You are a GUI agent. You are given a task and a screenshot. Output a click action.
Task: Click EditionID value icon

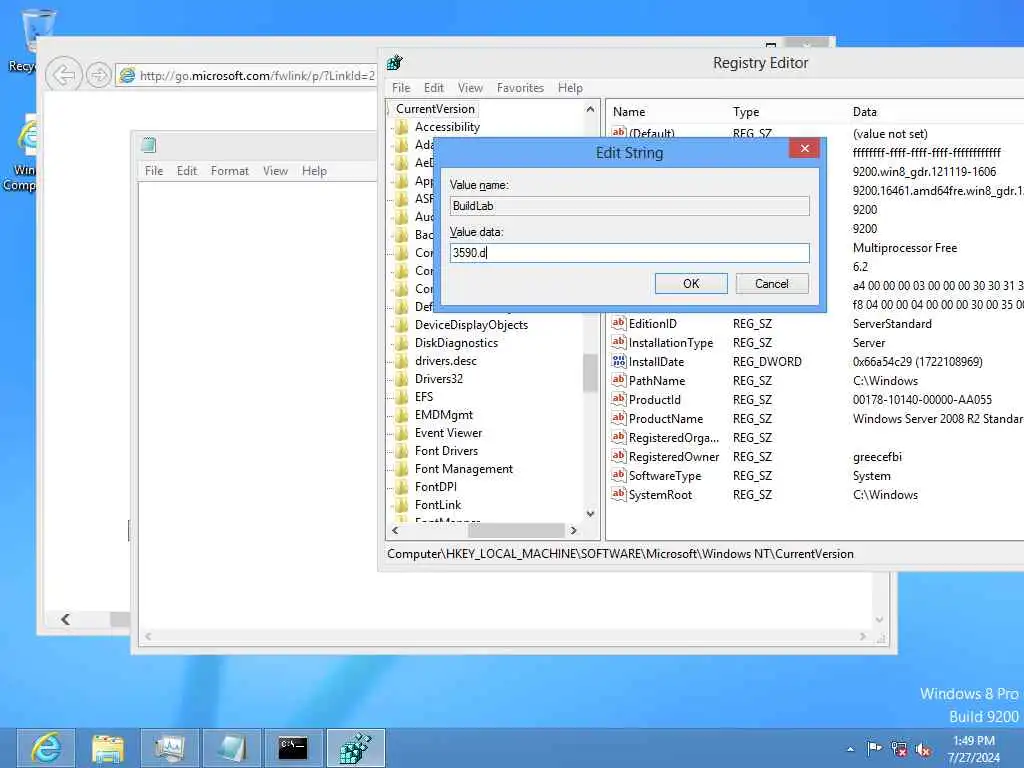[618, 323]
